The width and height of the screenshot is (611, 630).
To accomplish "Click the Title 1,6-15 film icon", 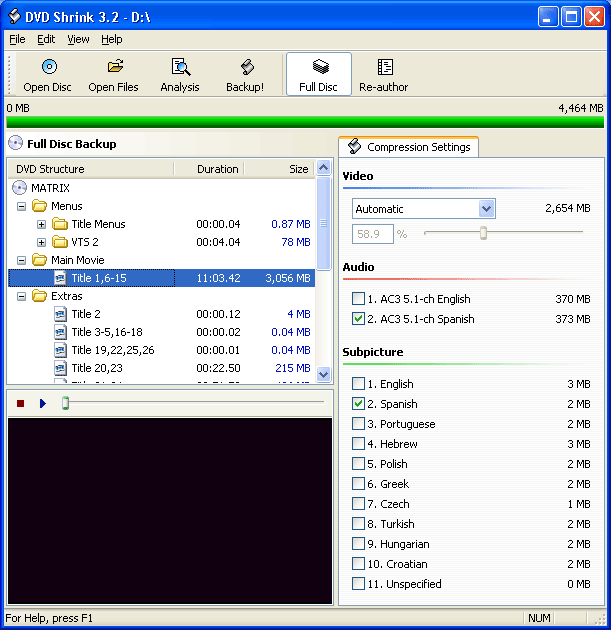I will point(60,278).
